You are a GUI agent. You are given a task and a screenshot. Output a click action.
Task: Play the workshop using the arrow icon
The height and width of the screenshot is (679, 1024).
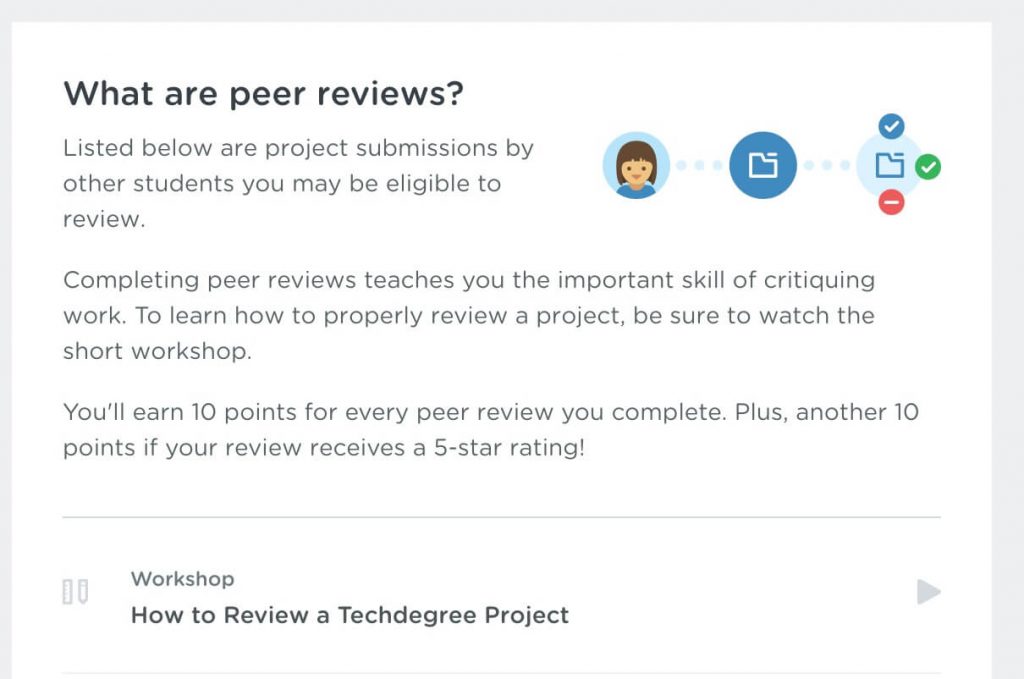[929, 592]
